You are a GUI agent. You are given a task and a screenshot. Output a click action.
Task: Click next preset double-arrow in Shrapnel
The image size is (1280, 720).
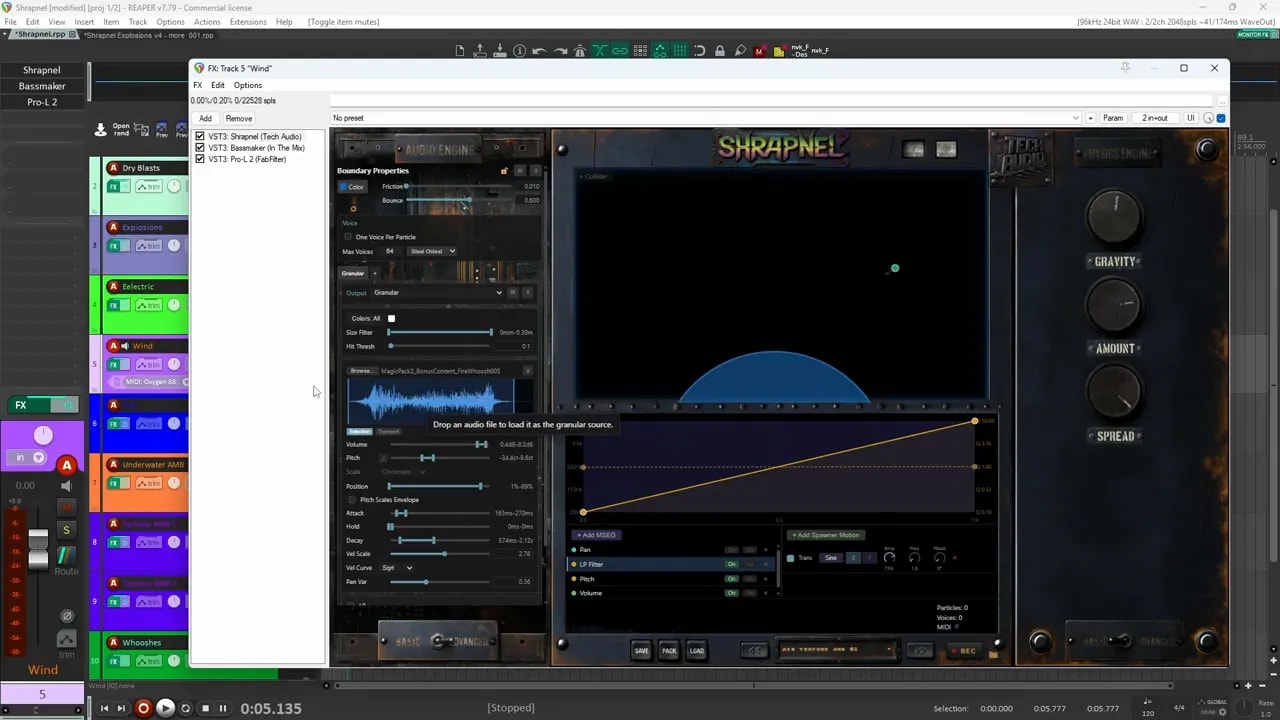919,650
